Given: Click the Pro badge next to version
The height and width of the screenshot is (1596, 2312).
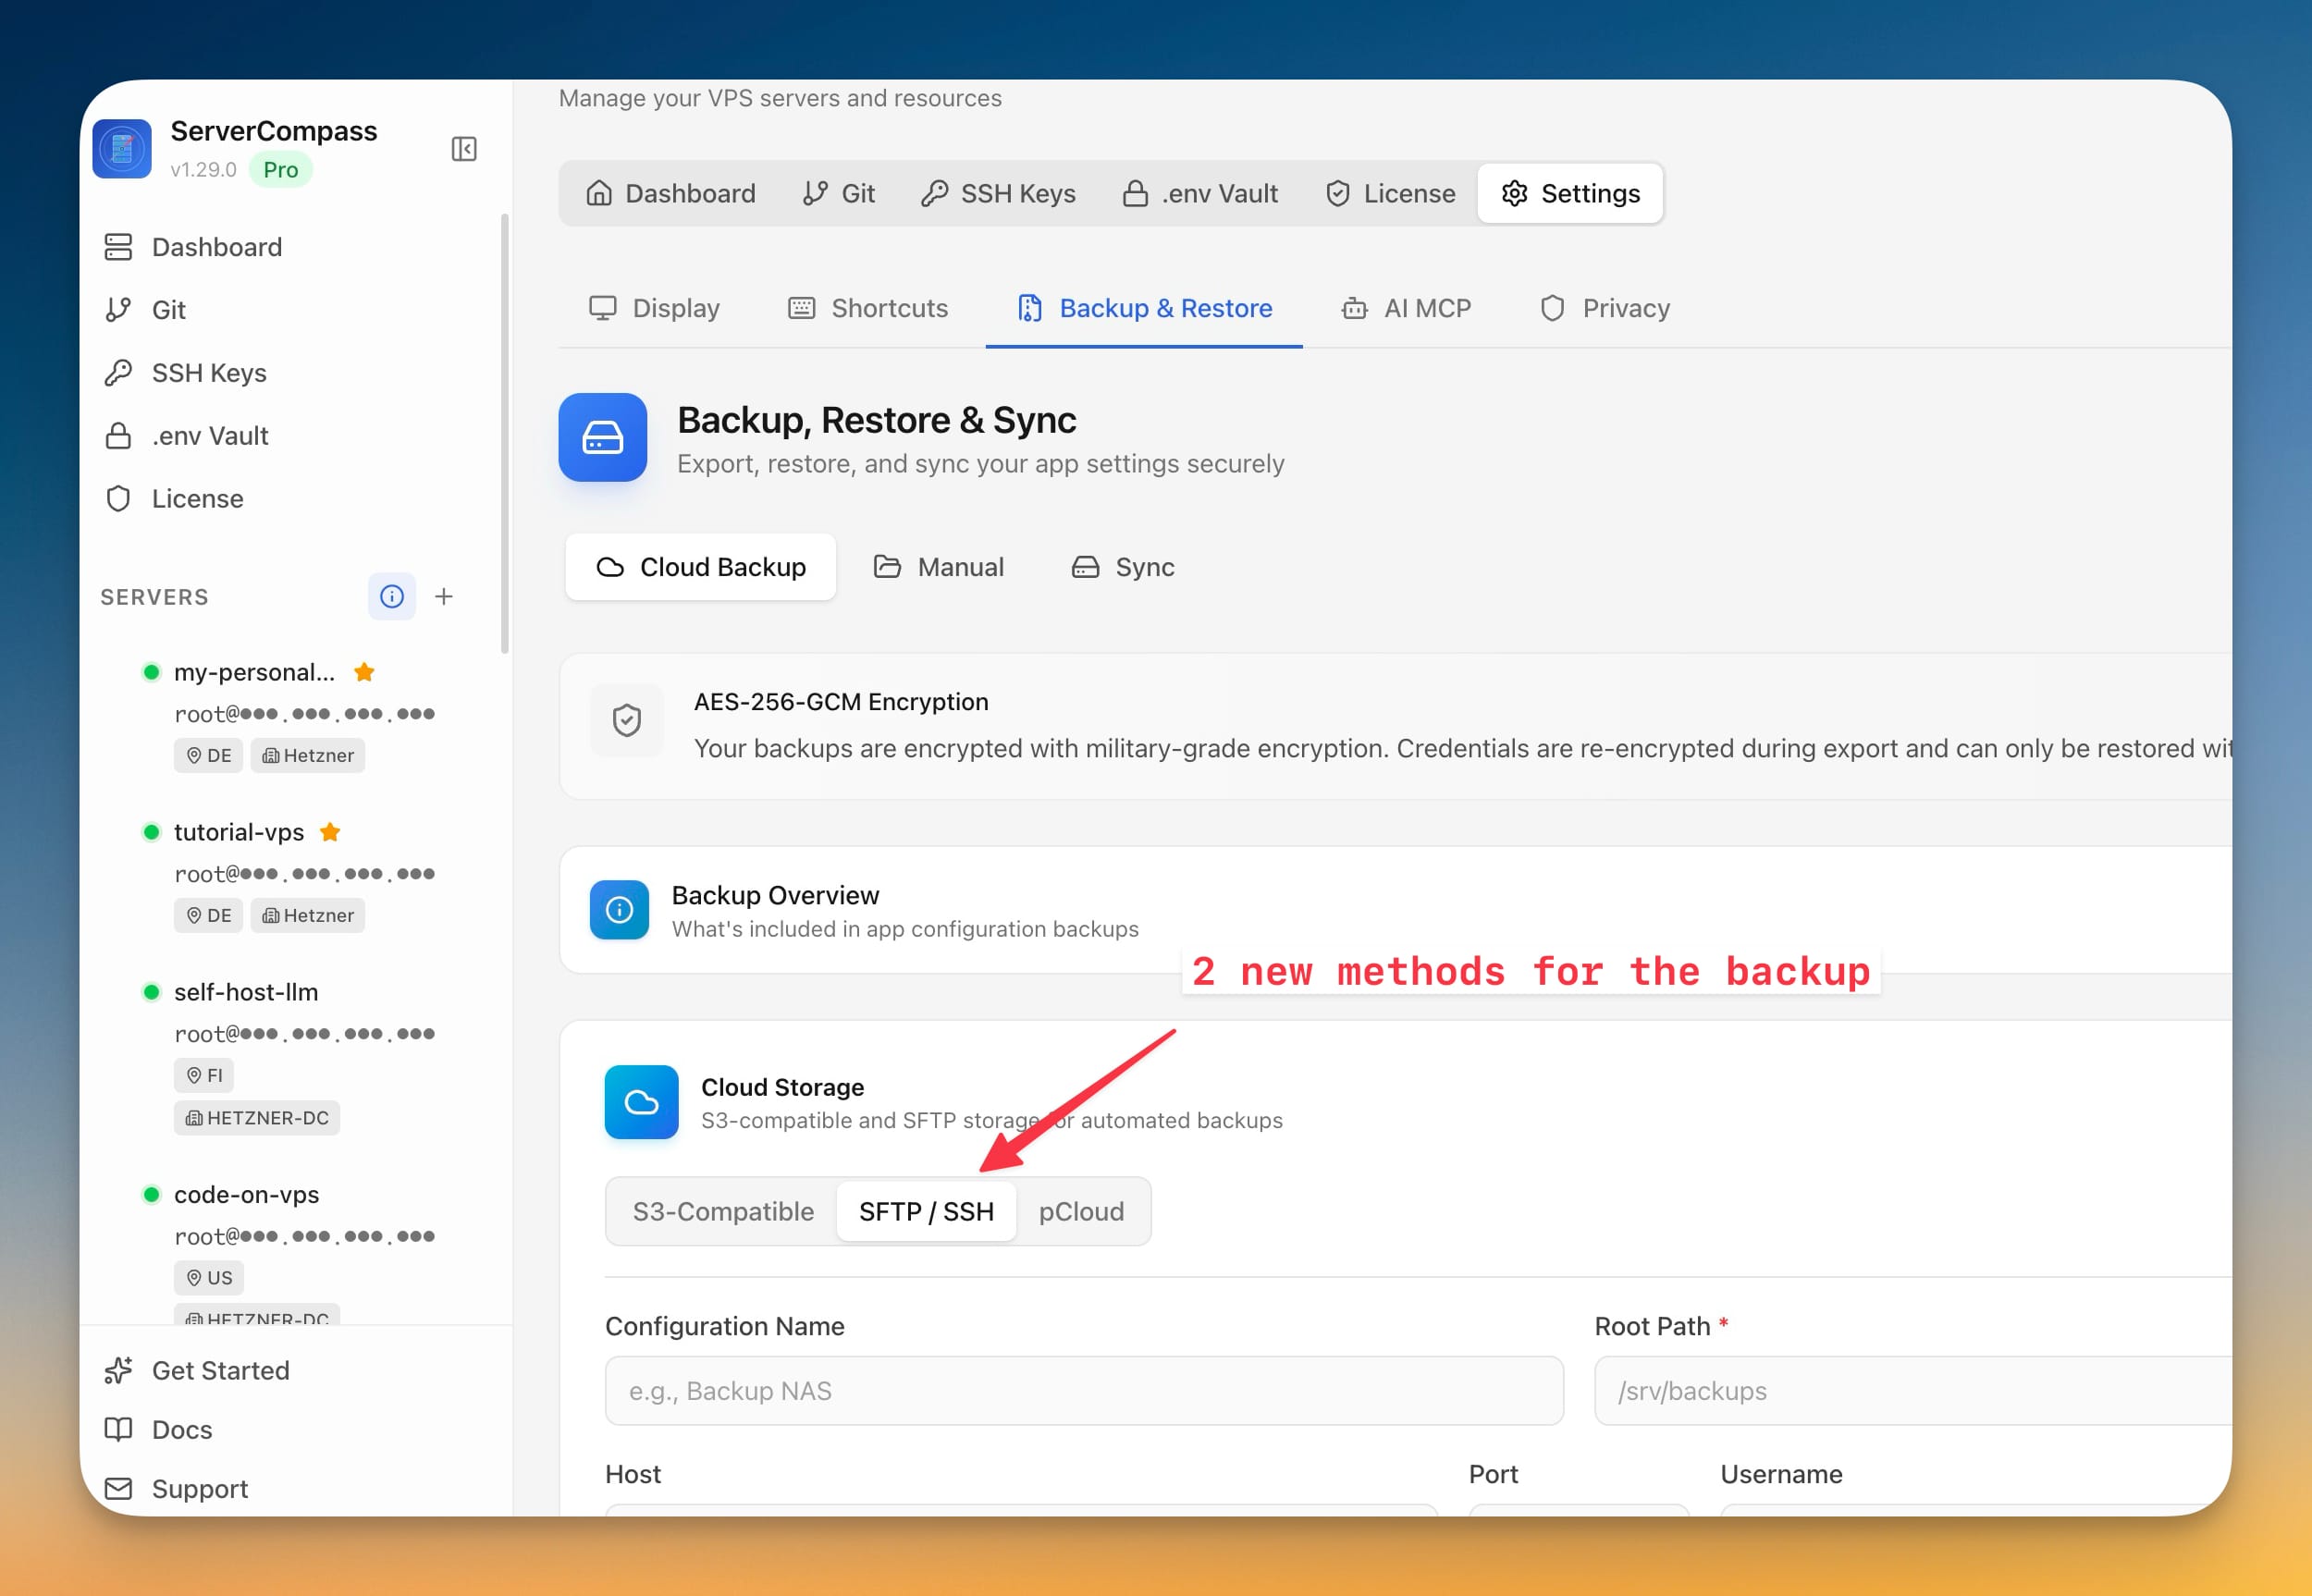Looking at the screenshot, I should (x=281, y=170).
